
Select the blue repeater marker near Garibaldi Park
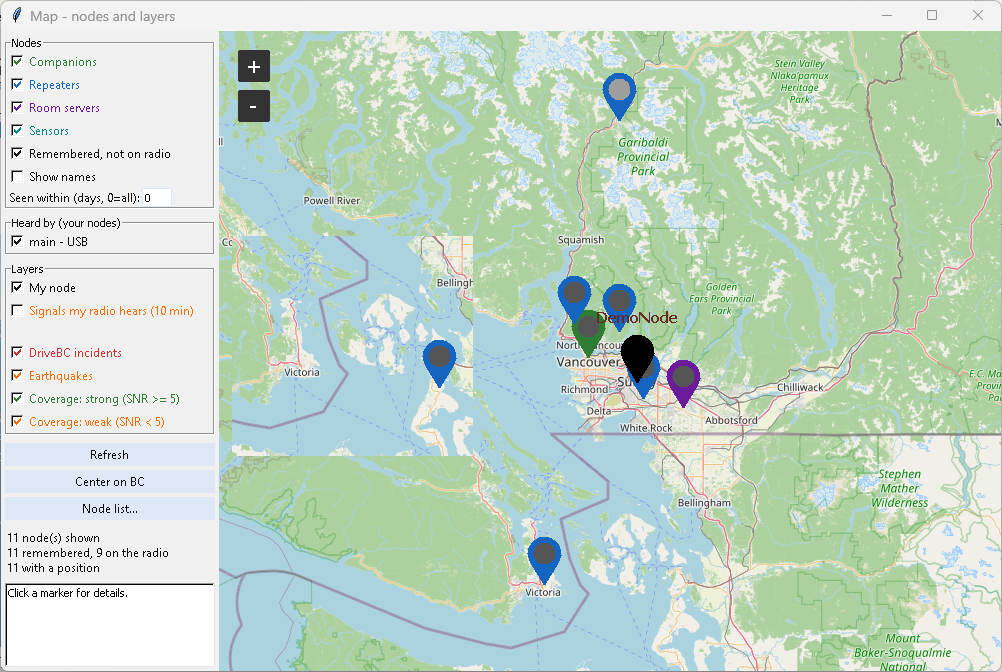coord(619,95)
